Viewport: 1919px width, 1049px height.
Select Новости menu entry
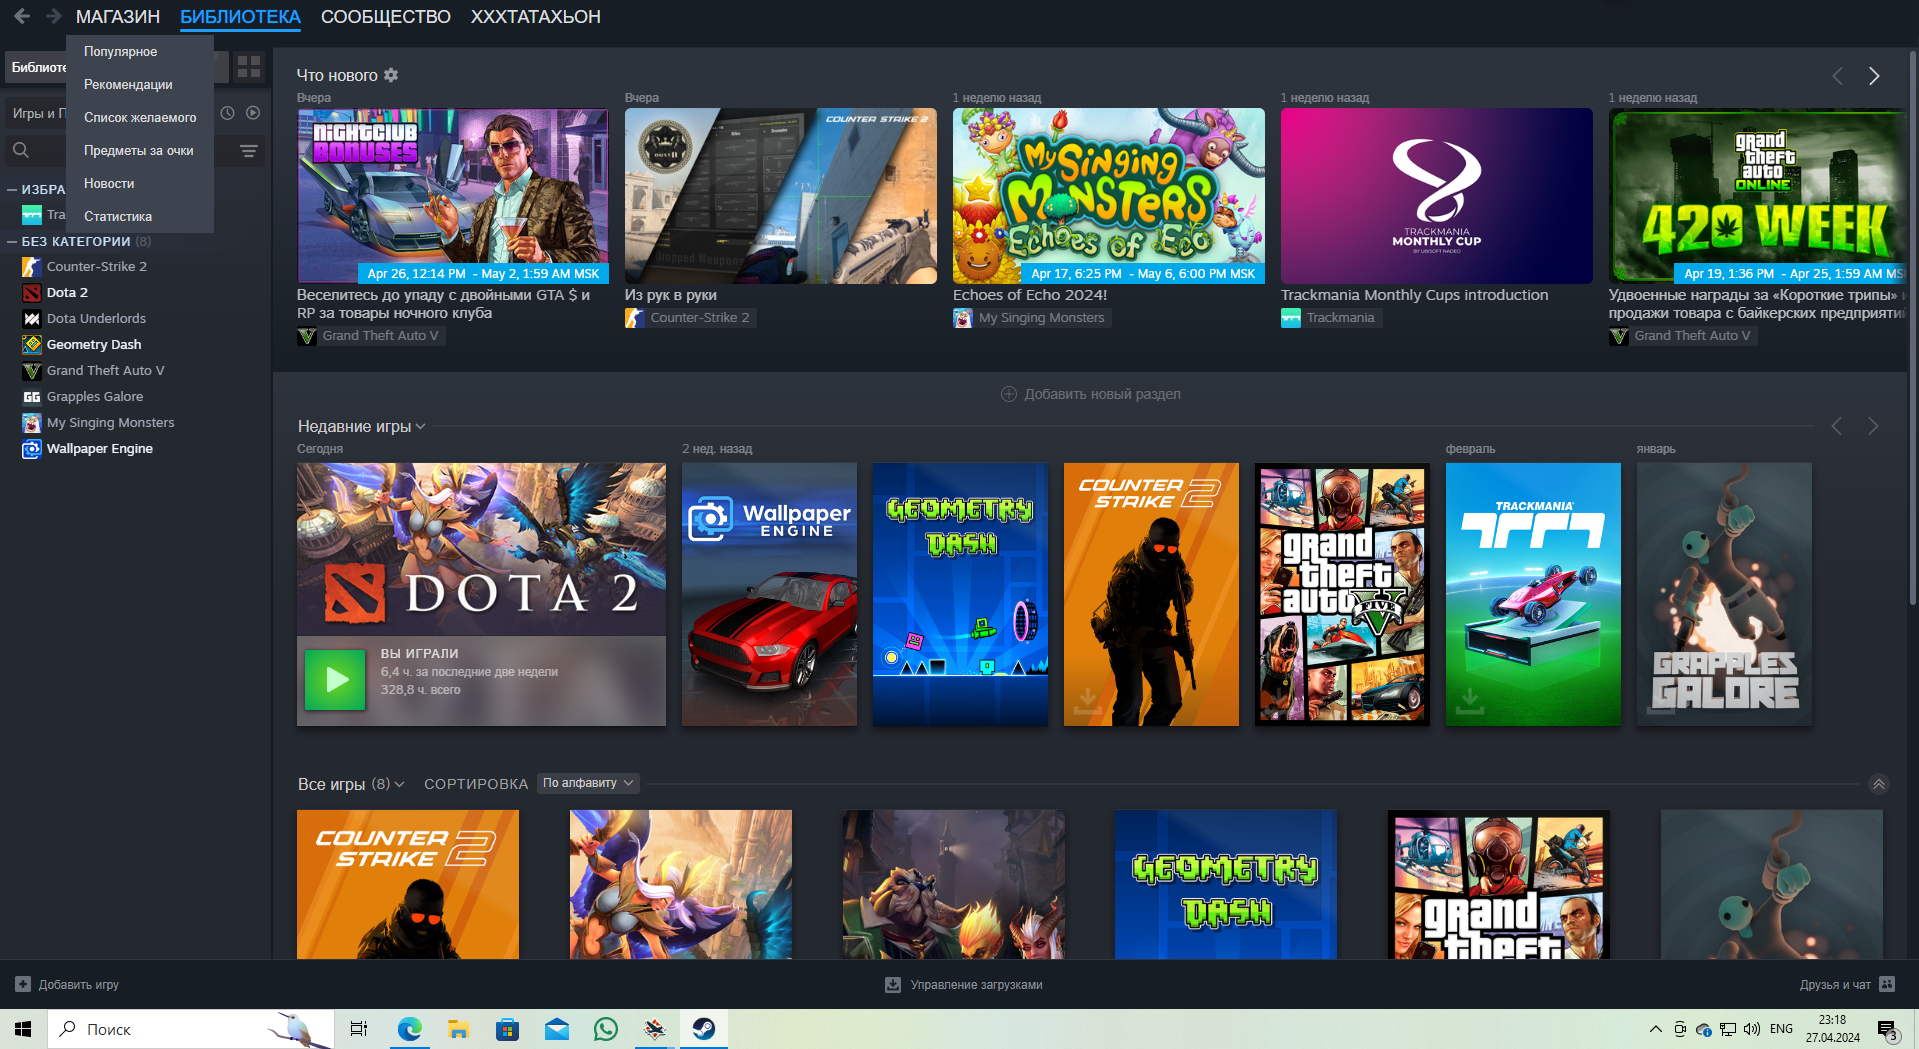point(140,183)
